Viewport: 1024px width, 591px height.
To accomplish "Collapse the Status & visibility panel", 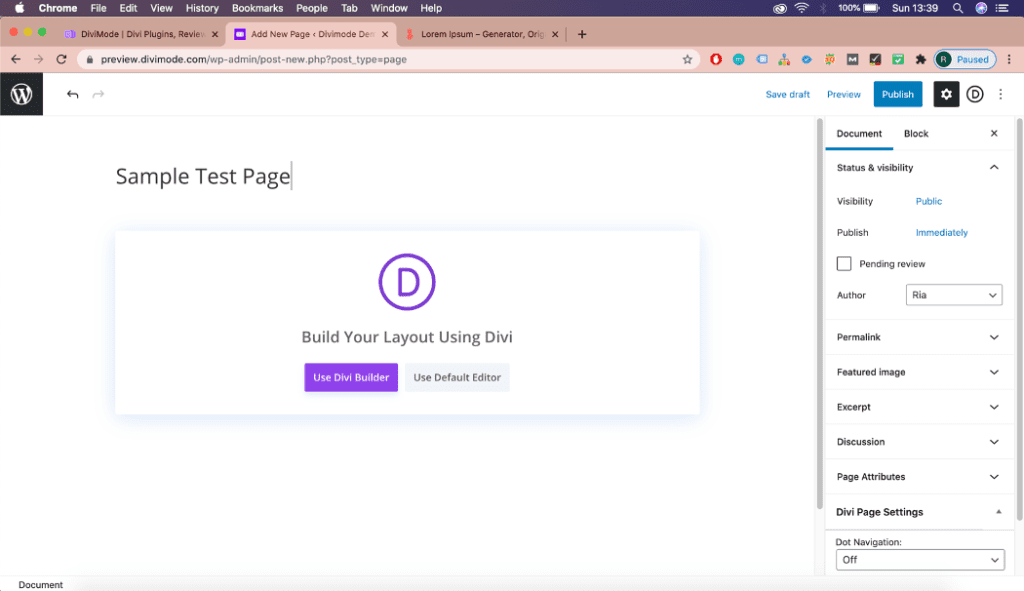I will (x=993, y=168).
